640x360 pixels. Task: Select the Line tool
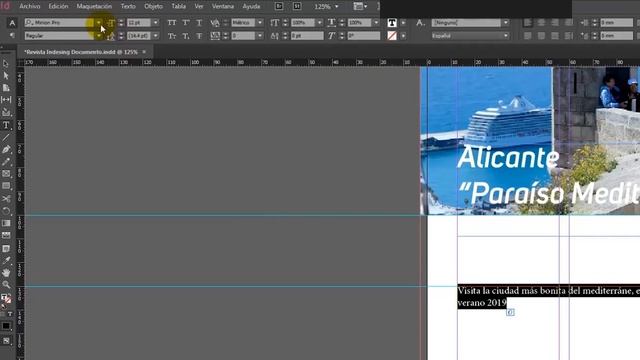(x=6, y=138)
